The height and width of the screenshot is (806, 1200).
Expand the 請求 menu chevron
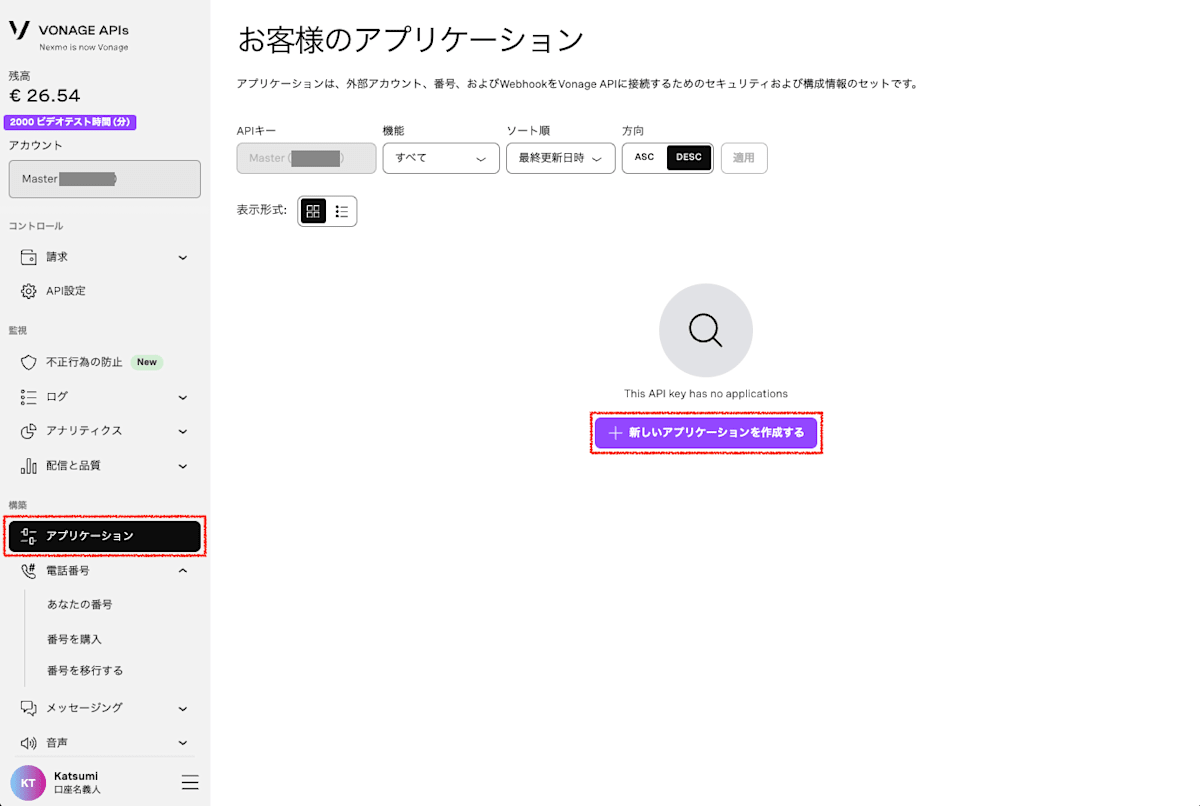(x=183, y=258)
